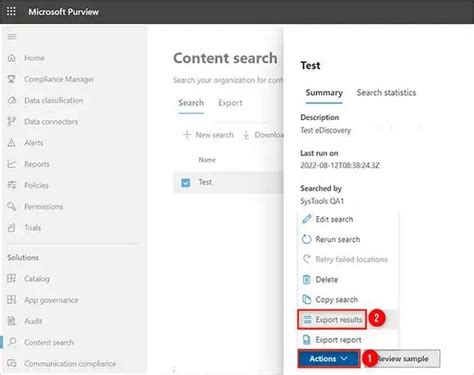Click the Audit document icon

[12, 321]
